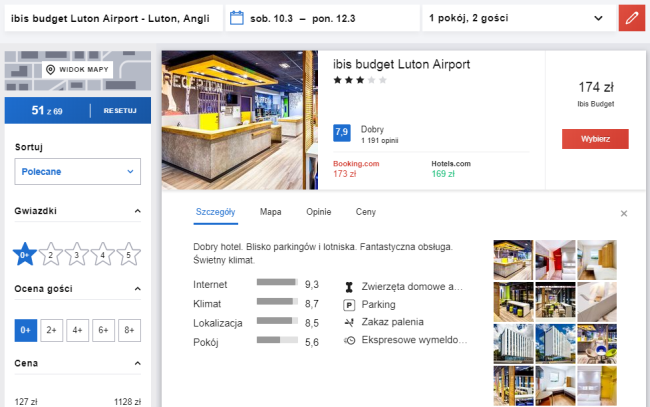The height and width of the screenshot is (407, 650).
Task: Open the Polecane sort dropdown
Action: pyautogui.click(x=78, y=172)
